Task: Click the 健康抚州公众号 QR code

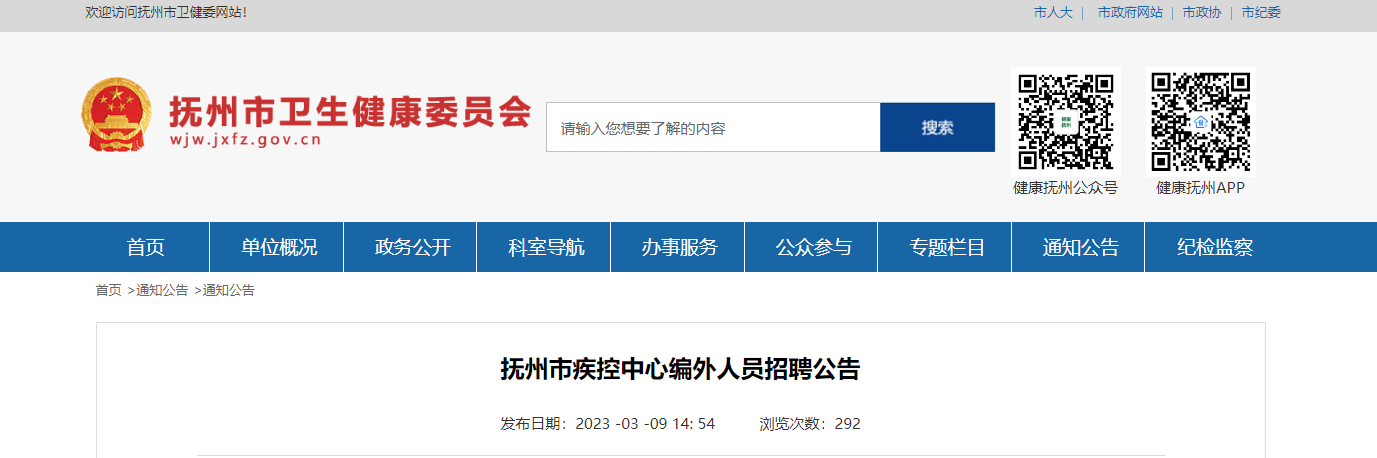Action: pyautogui.click(x=1066, y=122)
